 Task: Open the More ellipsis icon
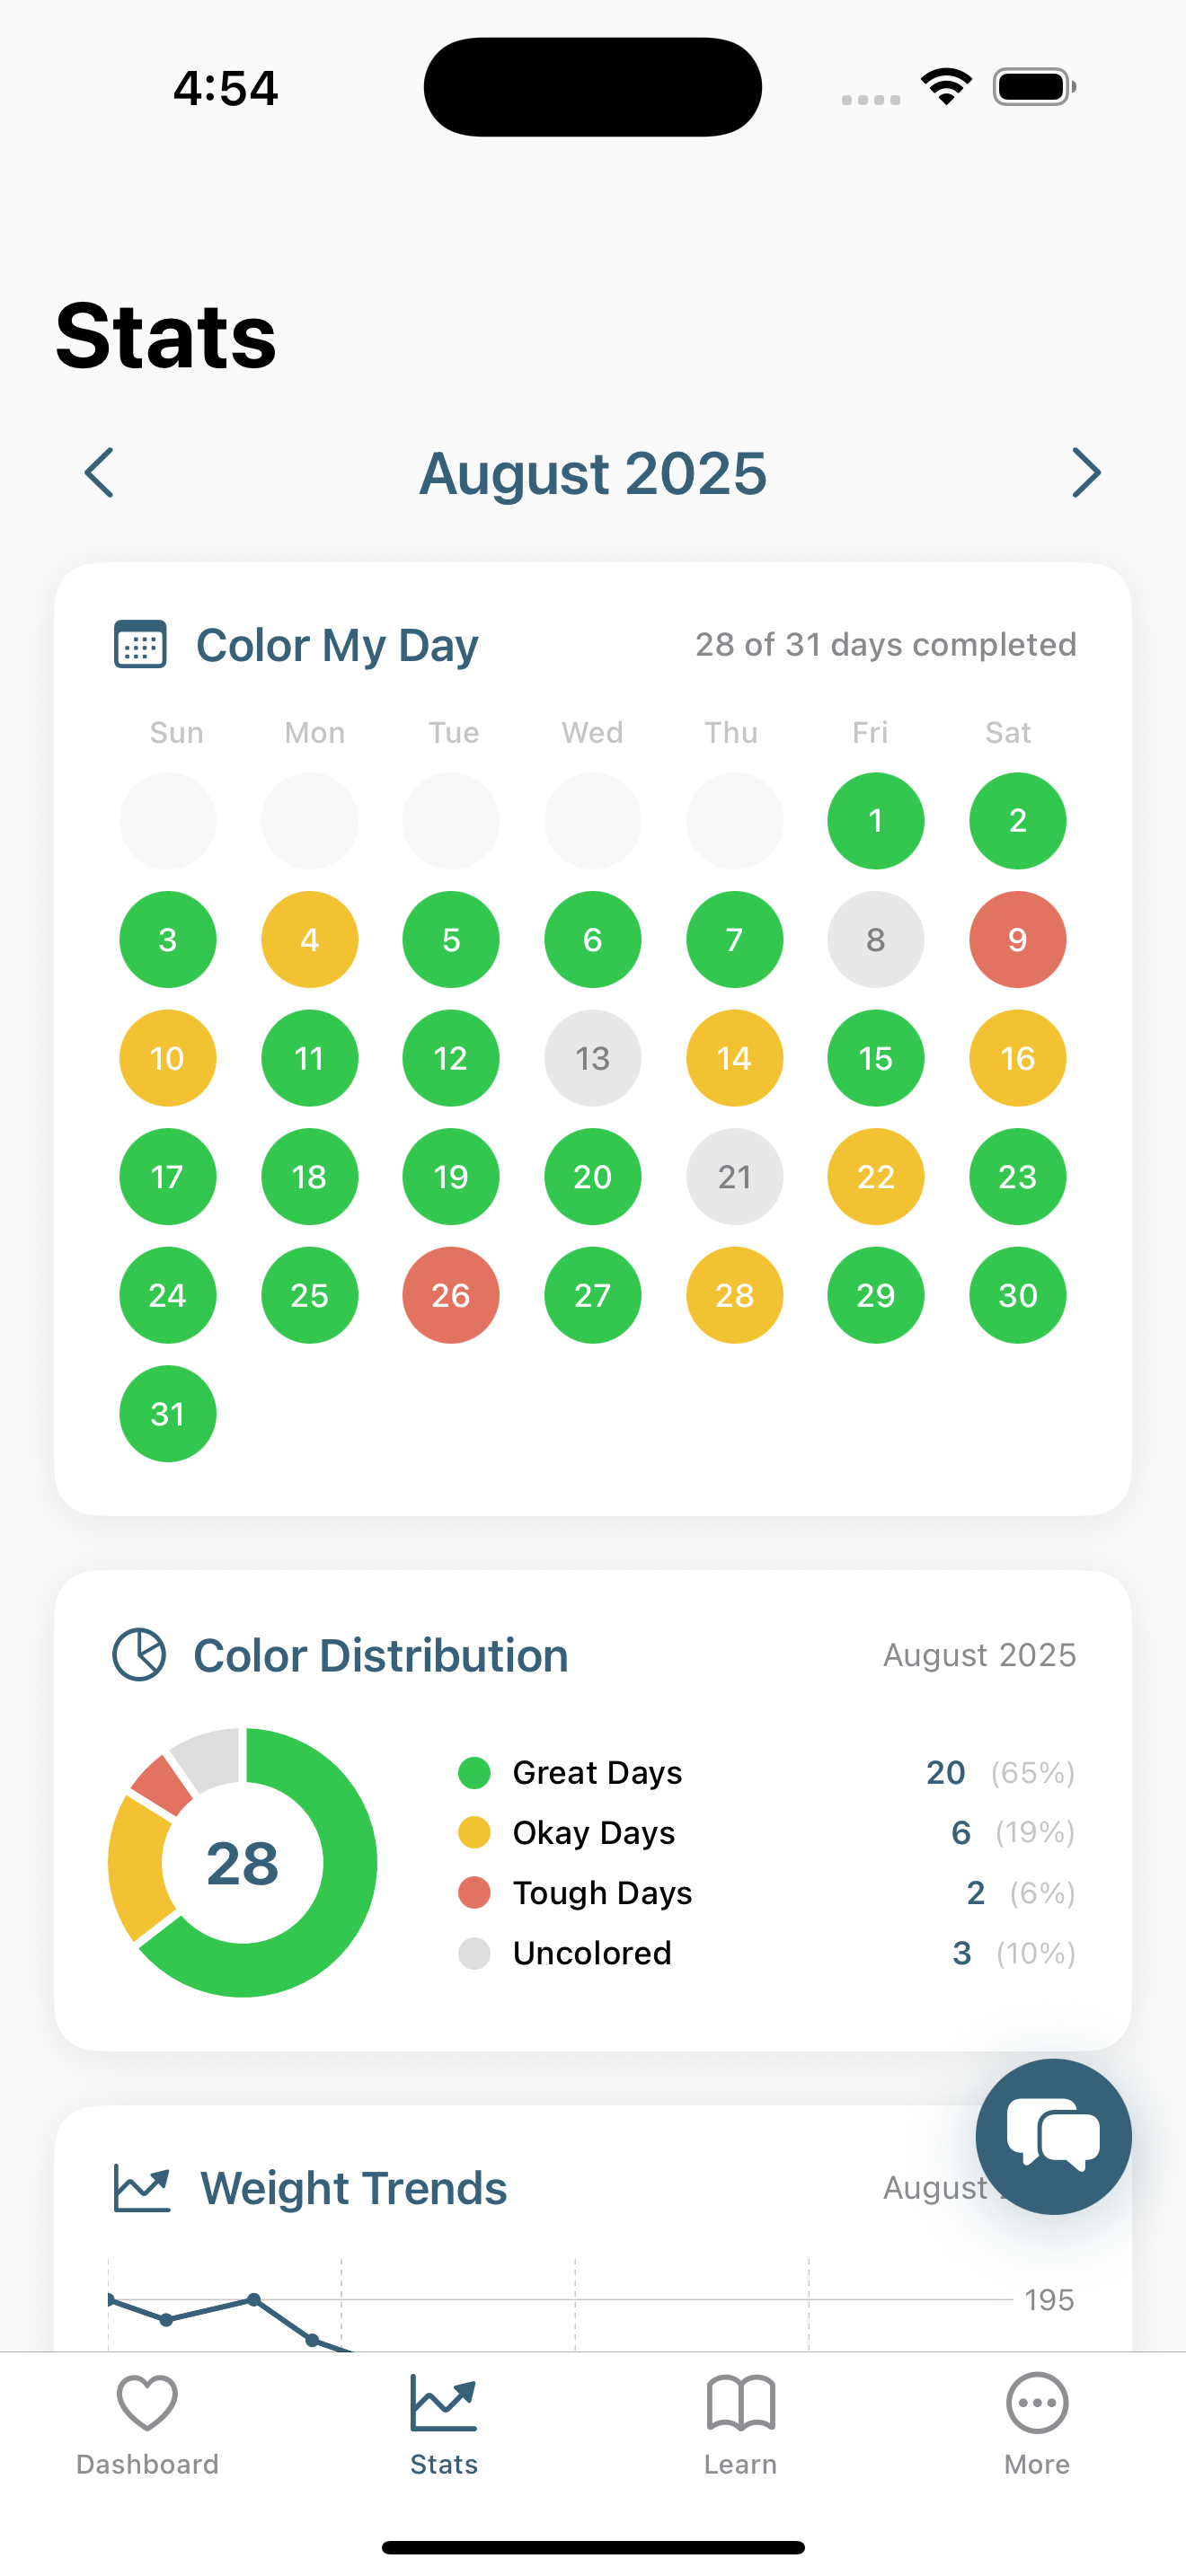(x=1037, y=2403)
